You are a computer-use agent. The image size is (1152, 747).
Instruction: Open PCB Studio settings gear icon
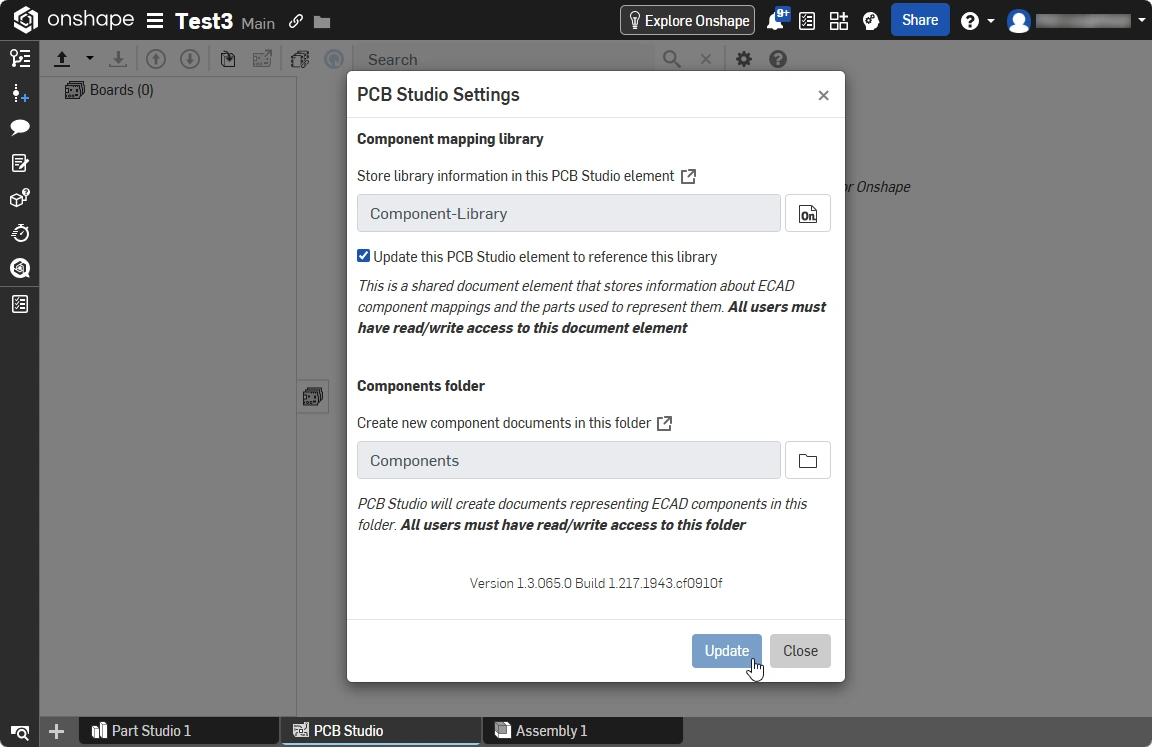pos(744,59)
